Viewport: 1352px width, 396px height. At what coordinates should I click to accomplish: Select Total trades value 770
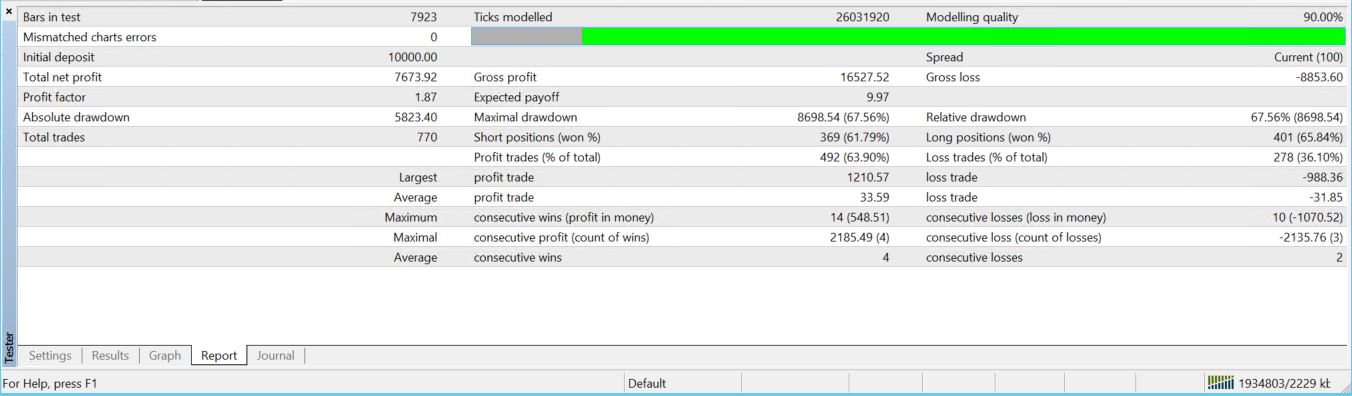pos(427,137)
